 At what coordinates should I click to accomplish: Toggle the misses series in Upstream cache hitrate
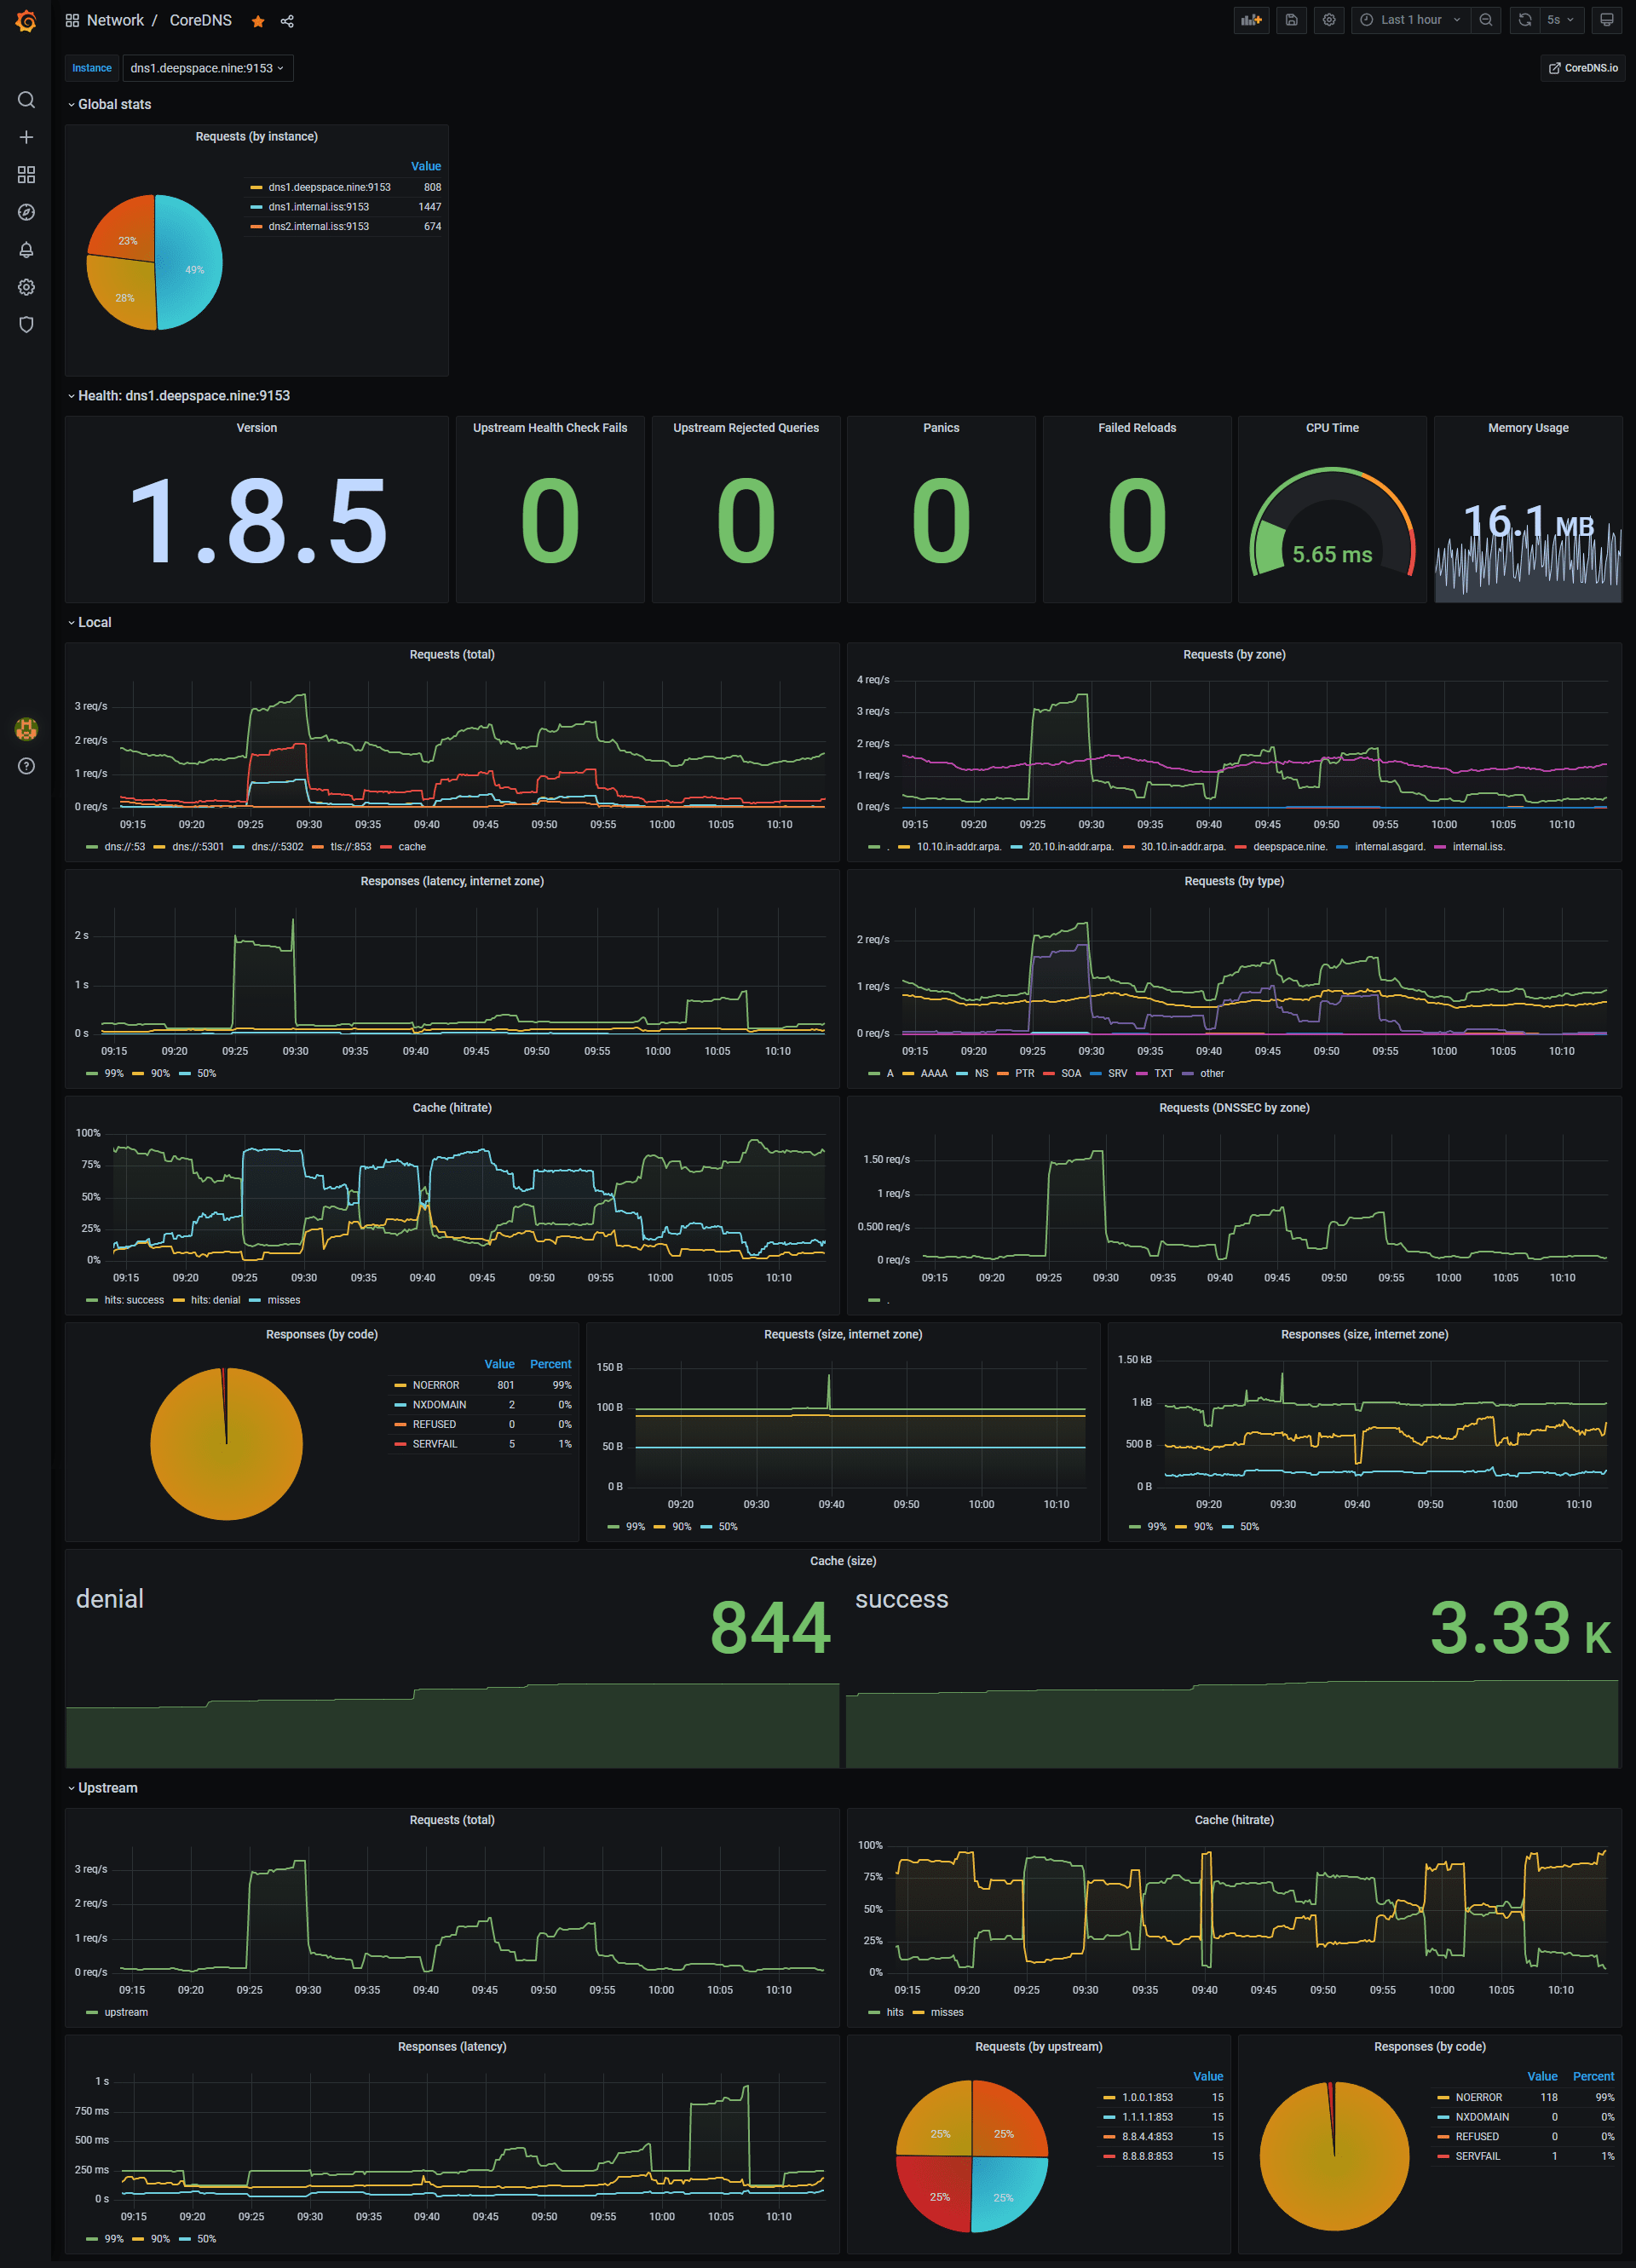pyautogui.click(x=946, y=2012)
